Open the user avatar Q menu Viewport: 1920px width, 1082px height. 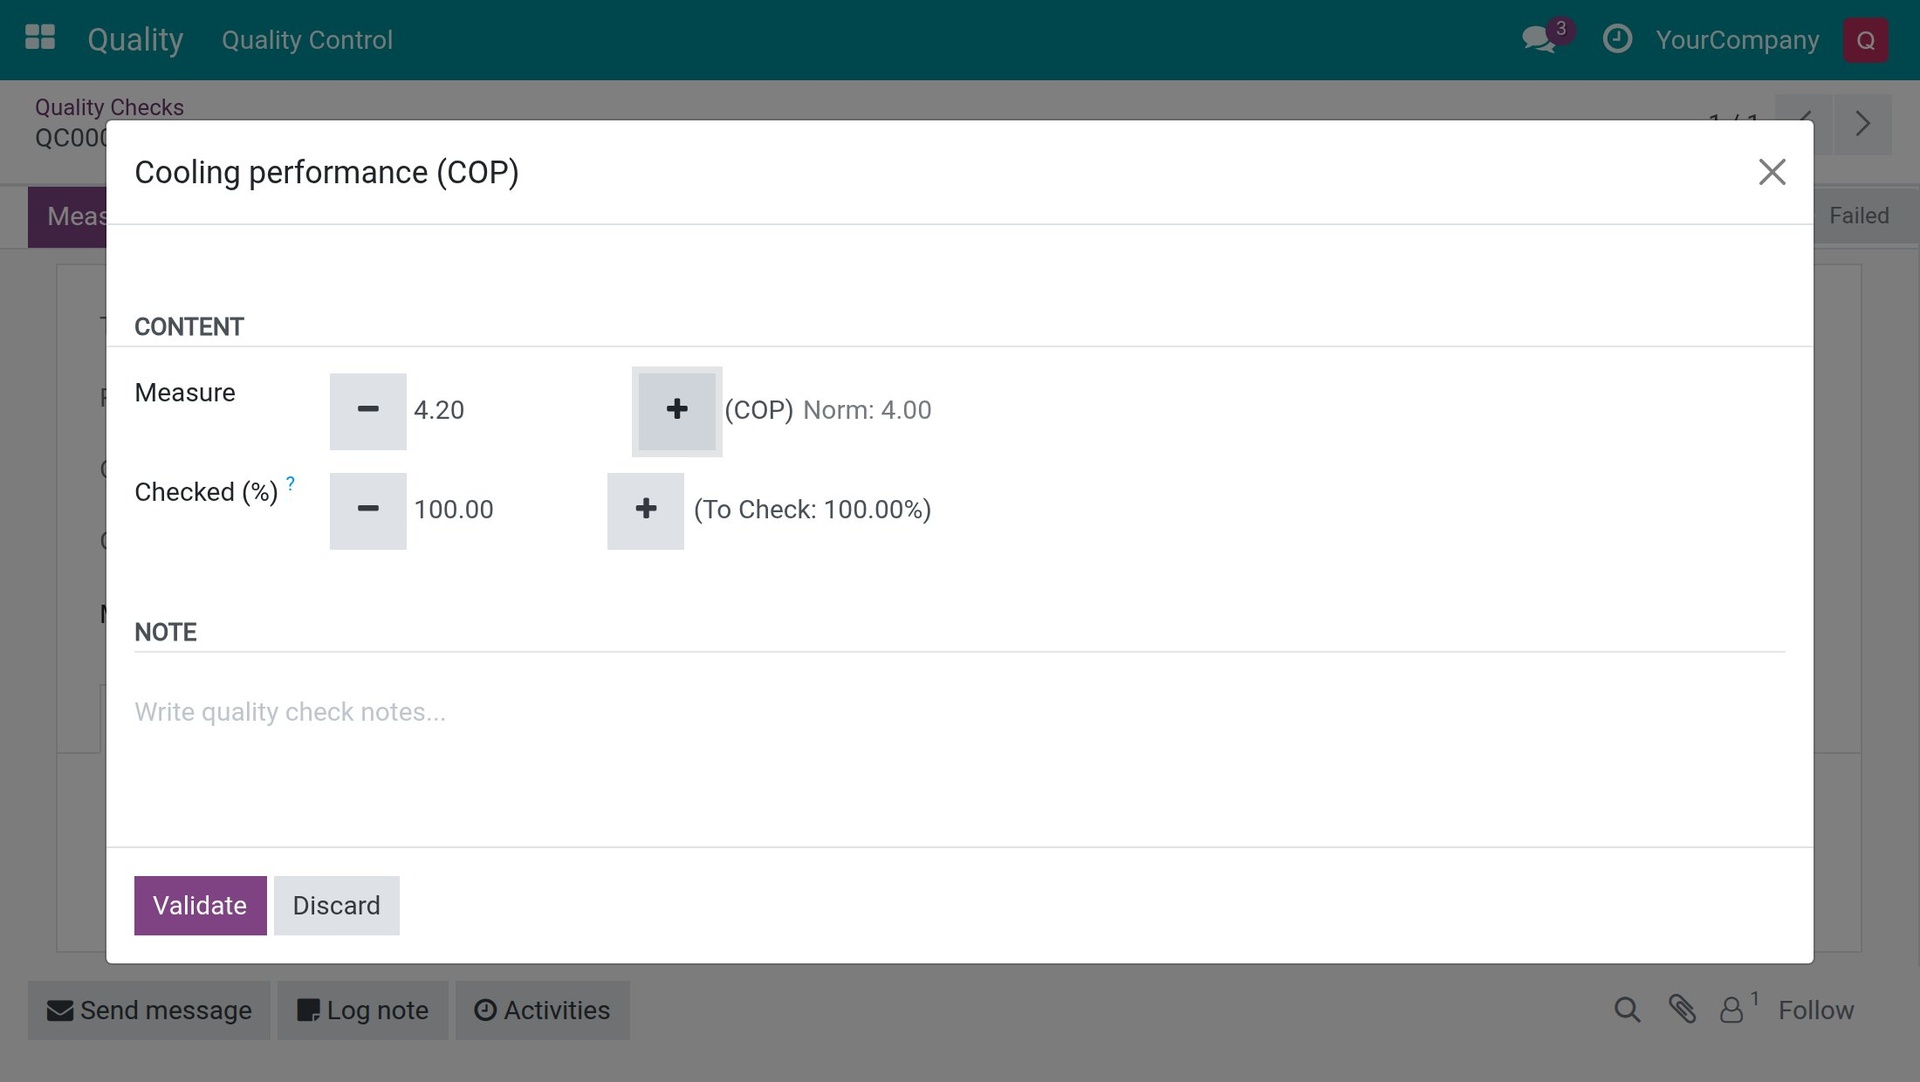coord(1865,40)
